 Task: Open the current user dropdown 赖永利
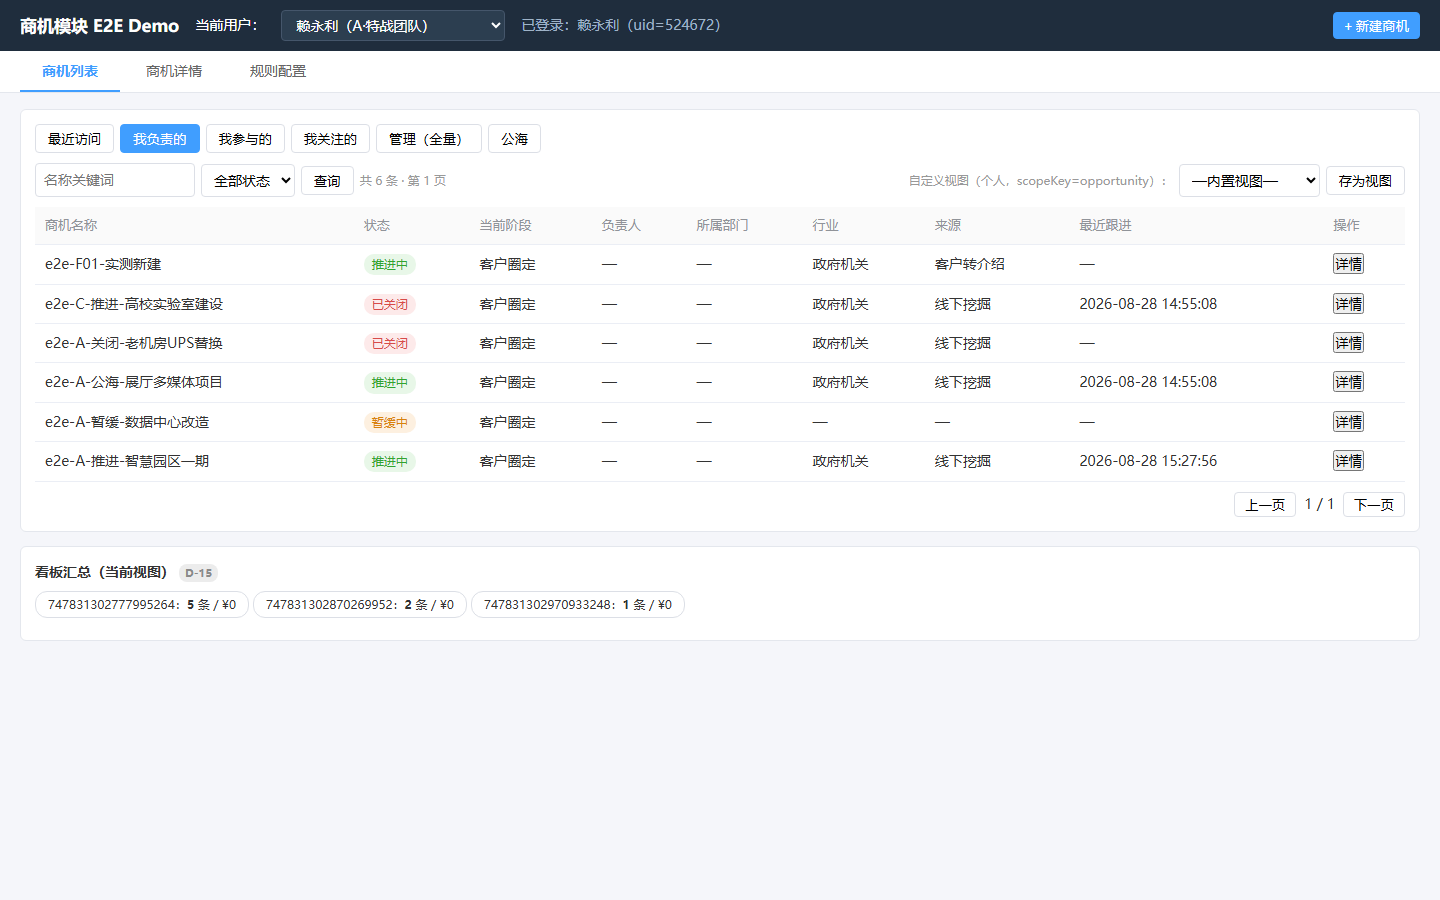coord(392,26)
